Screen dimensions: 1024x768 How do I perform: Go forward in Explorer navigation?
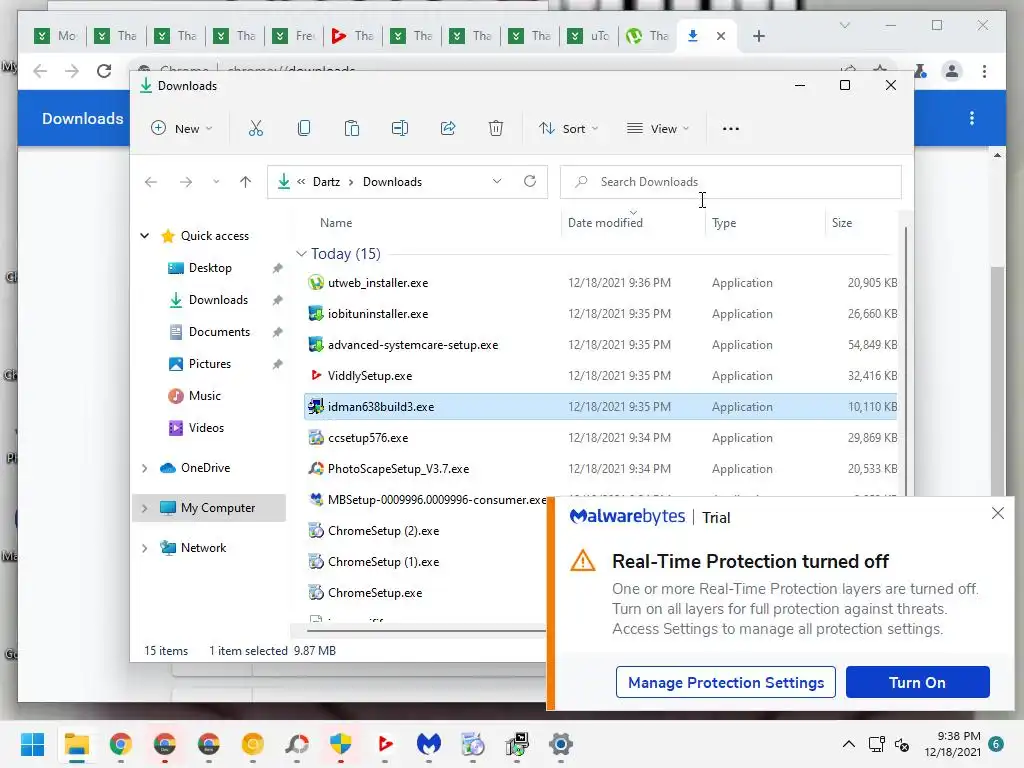[x=186, y=182]
